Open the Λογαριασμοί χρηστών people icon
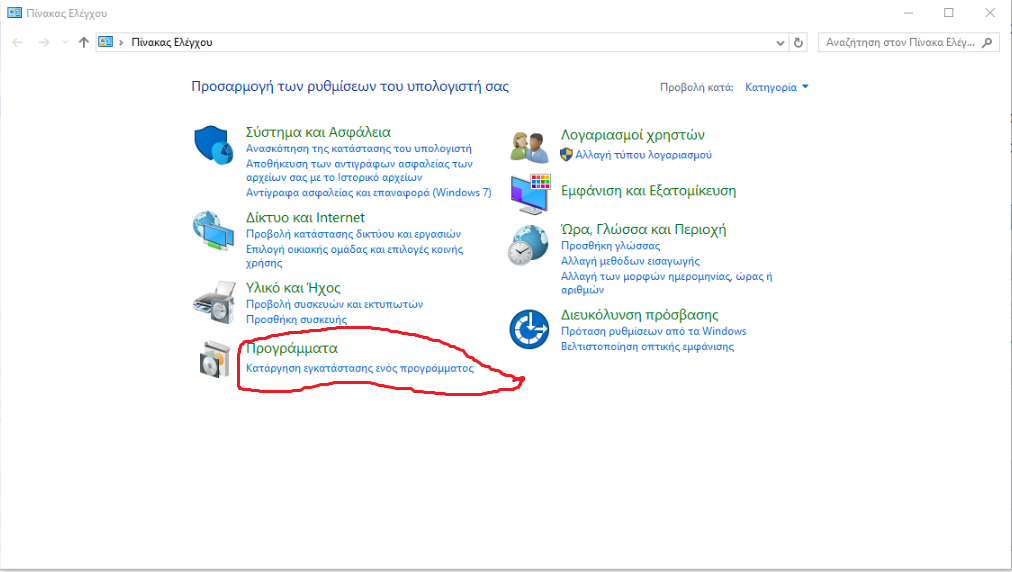 tap(529, 147)
